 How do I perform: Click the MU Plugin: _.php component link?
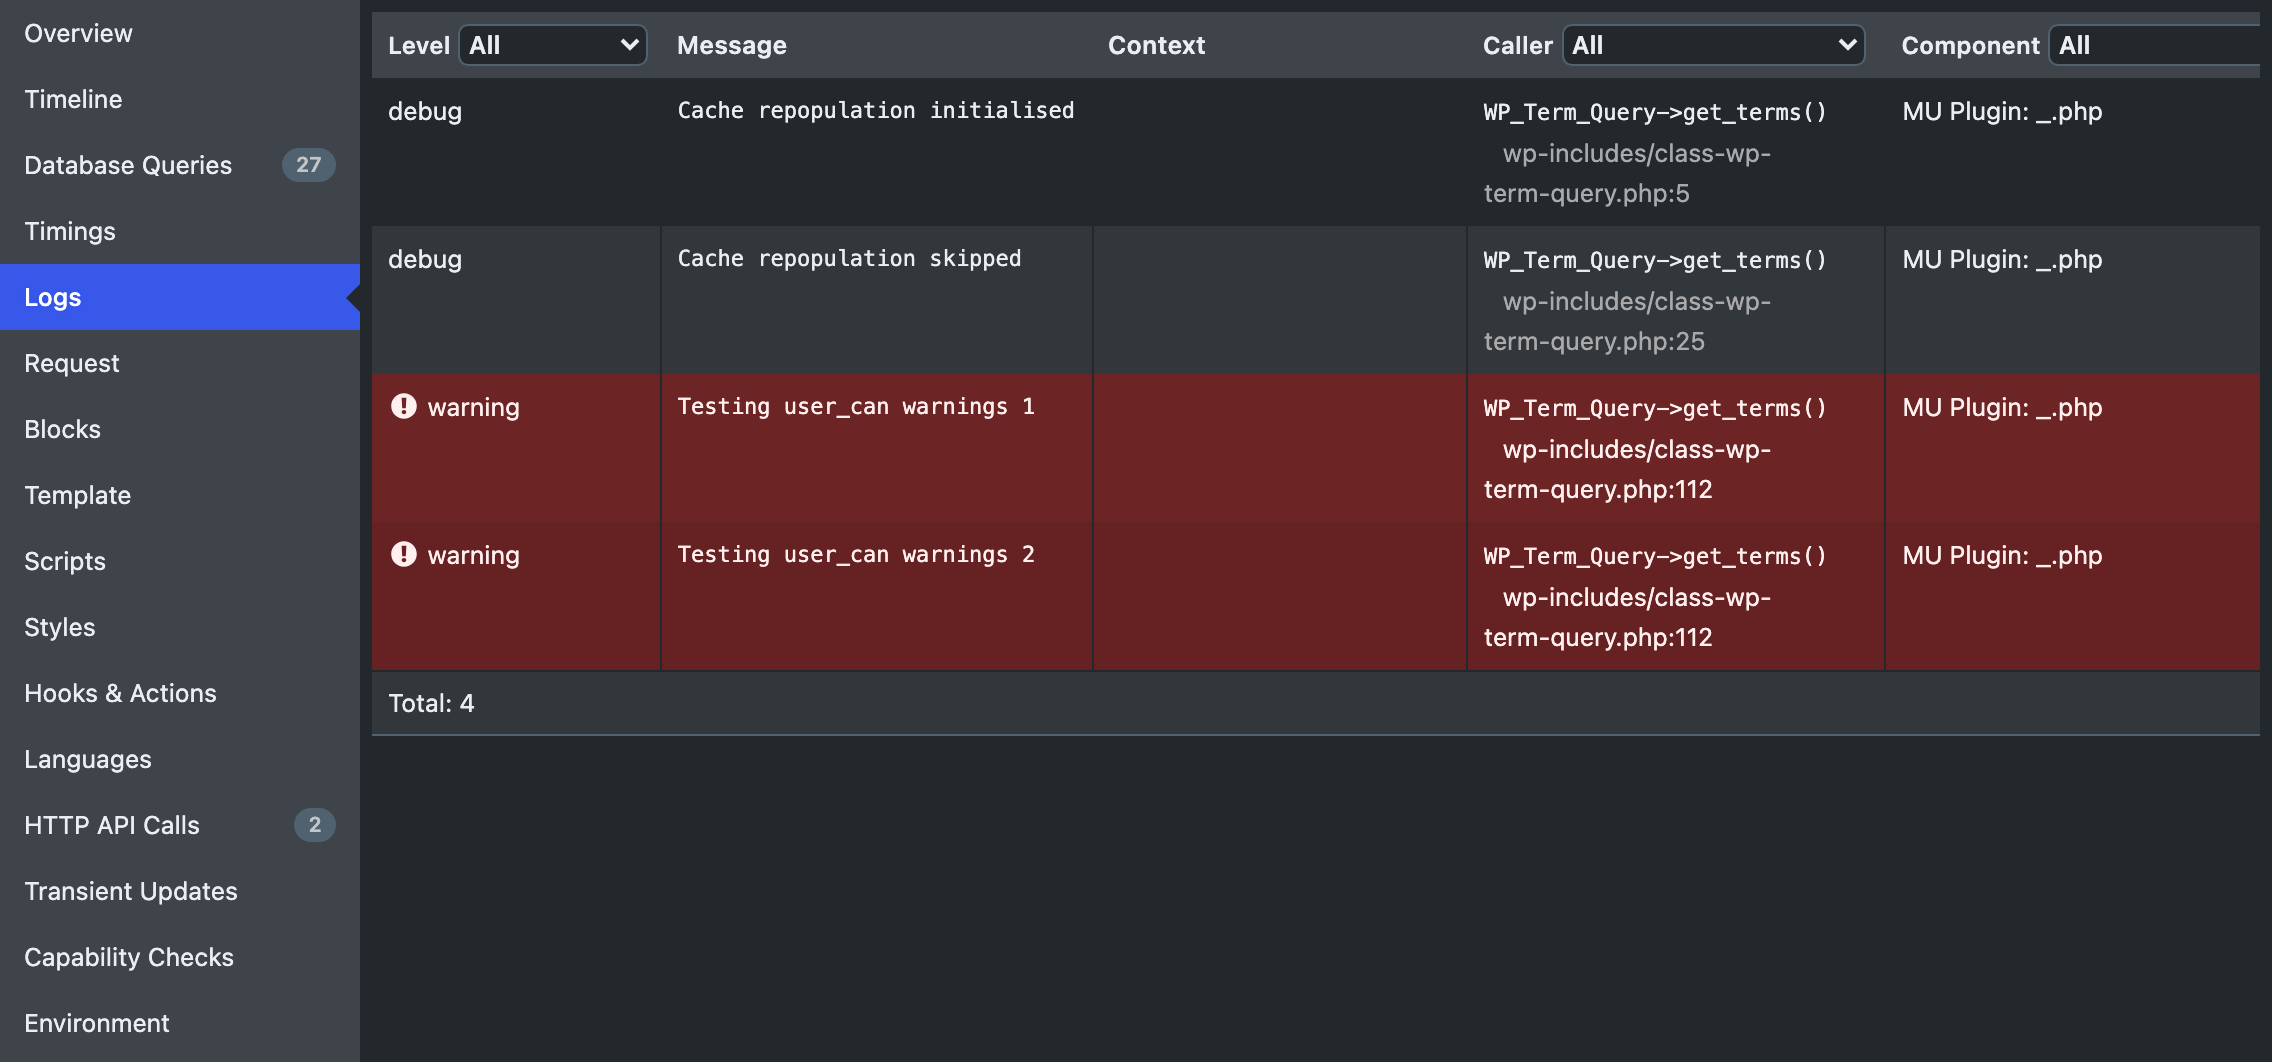(2001, 111)
